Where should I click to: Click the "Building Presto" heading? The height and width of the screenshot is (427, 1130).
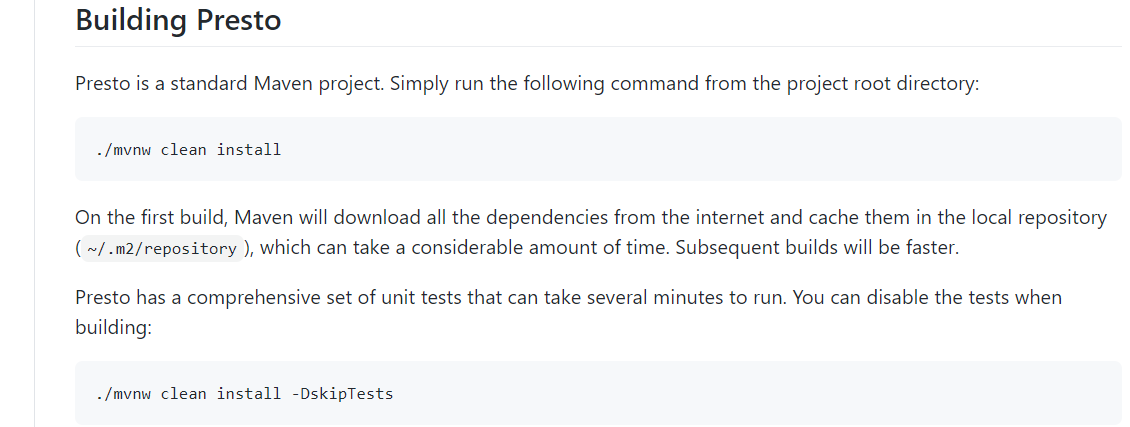pos(178,19)
